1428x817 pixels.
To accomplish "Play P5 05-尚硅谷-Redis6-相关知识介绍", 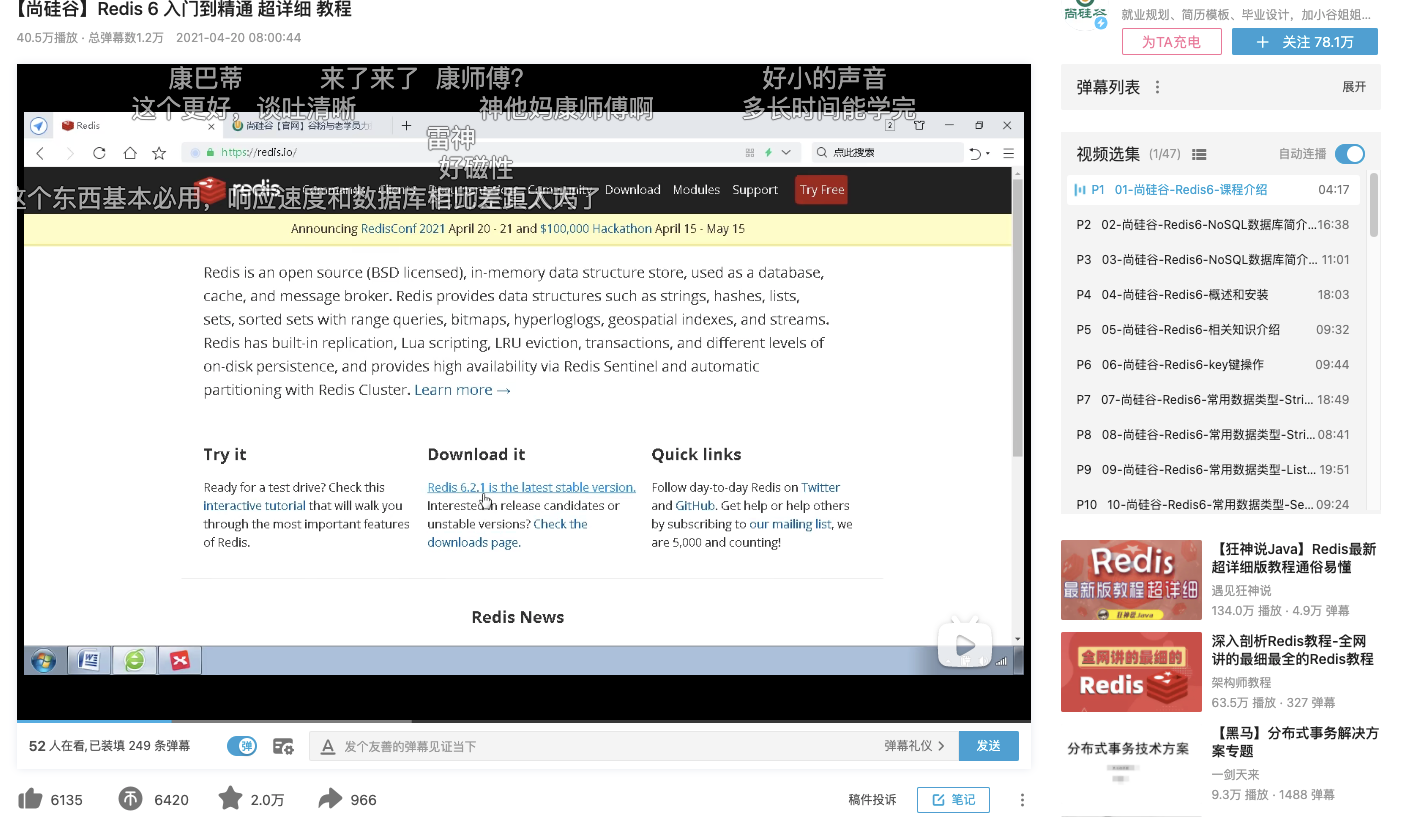I will pos(1214,330).
